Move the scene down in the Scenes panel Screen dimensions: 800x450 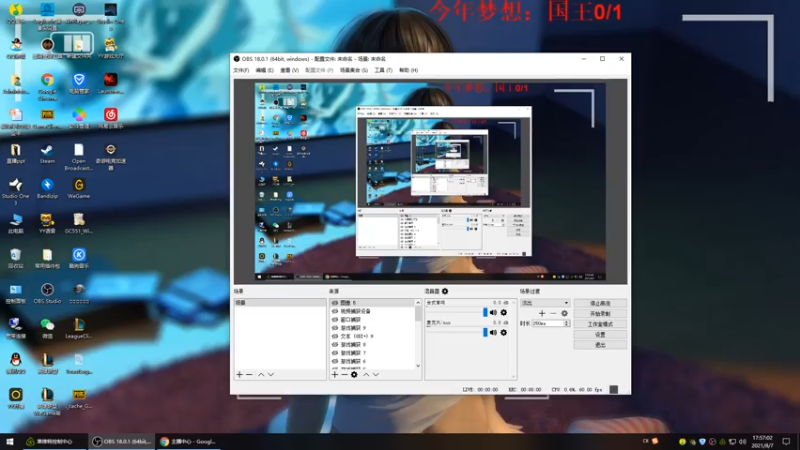(x=271, y=374)
